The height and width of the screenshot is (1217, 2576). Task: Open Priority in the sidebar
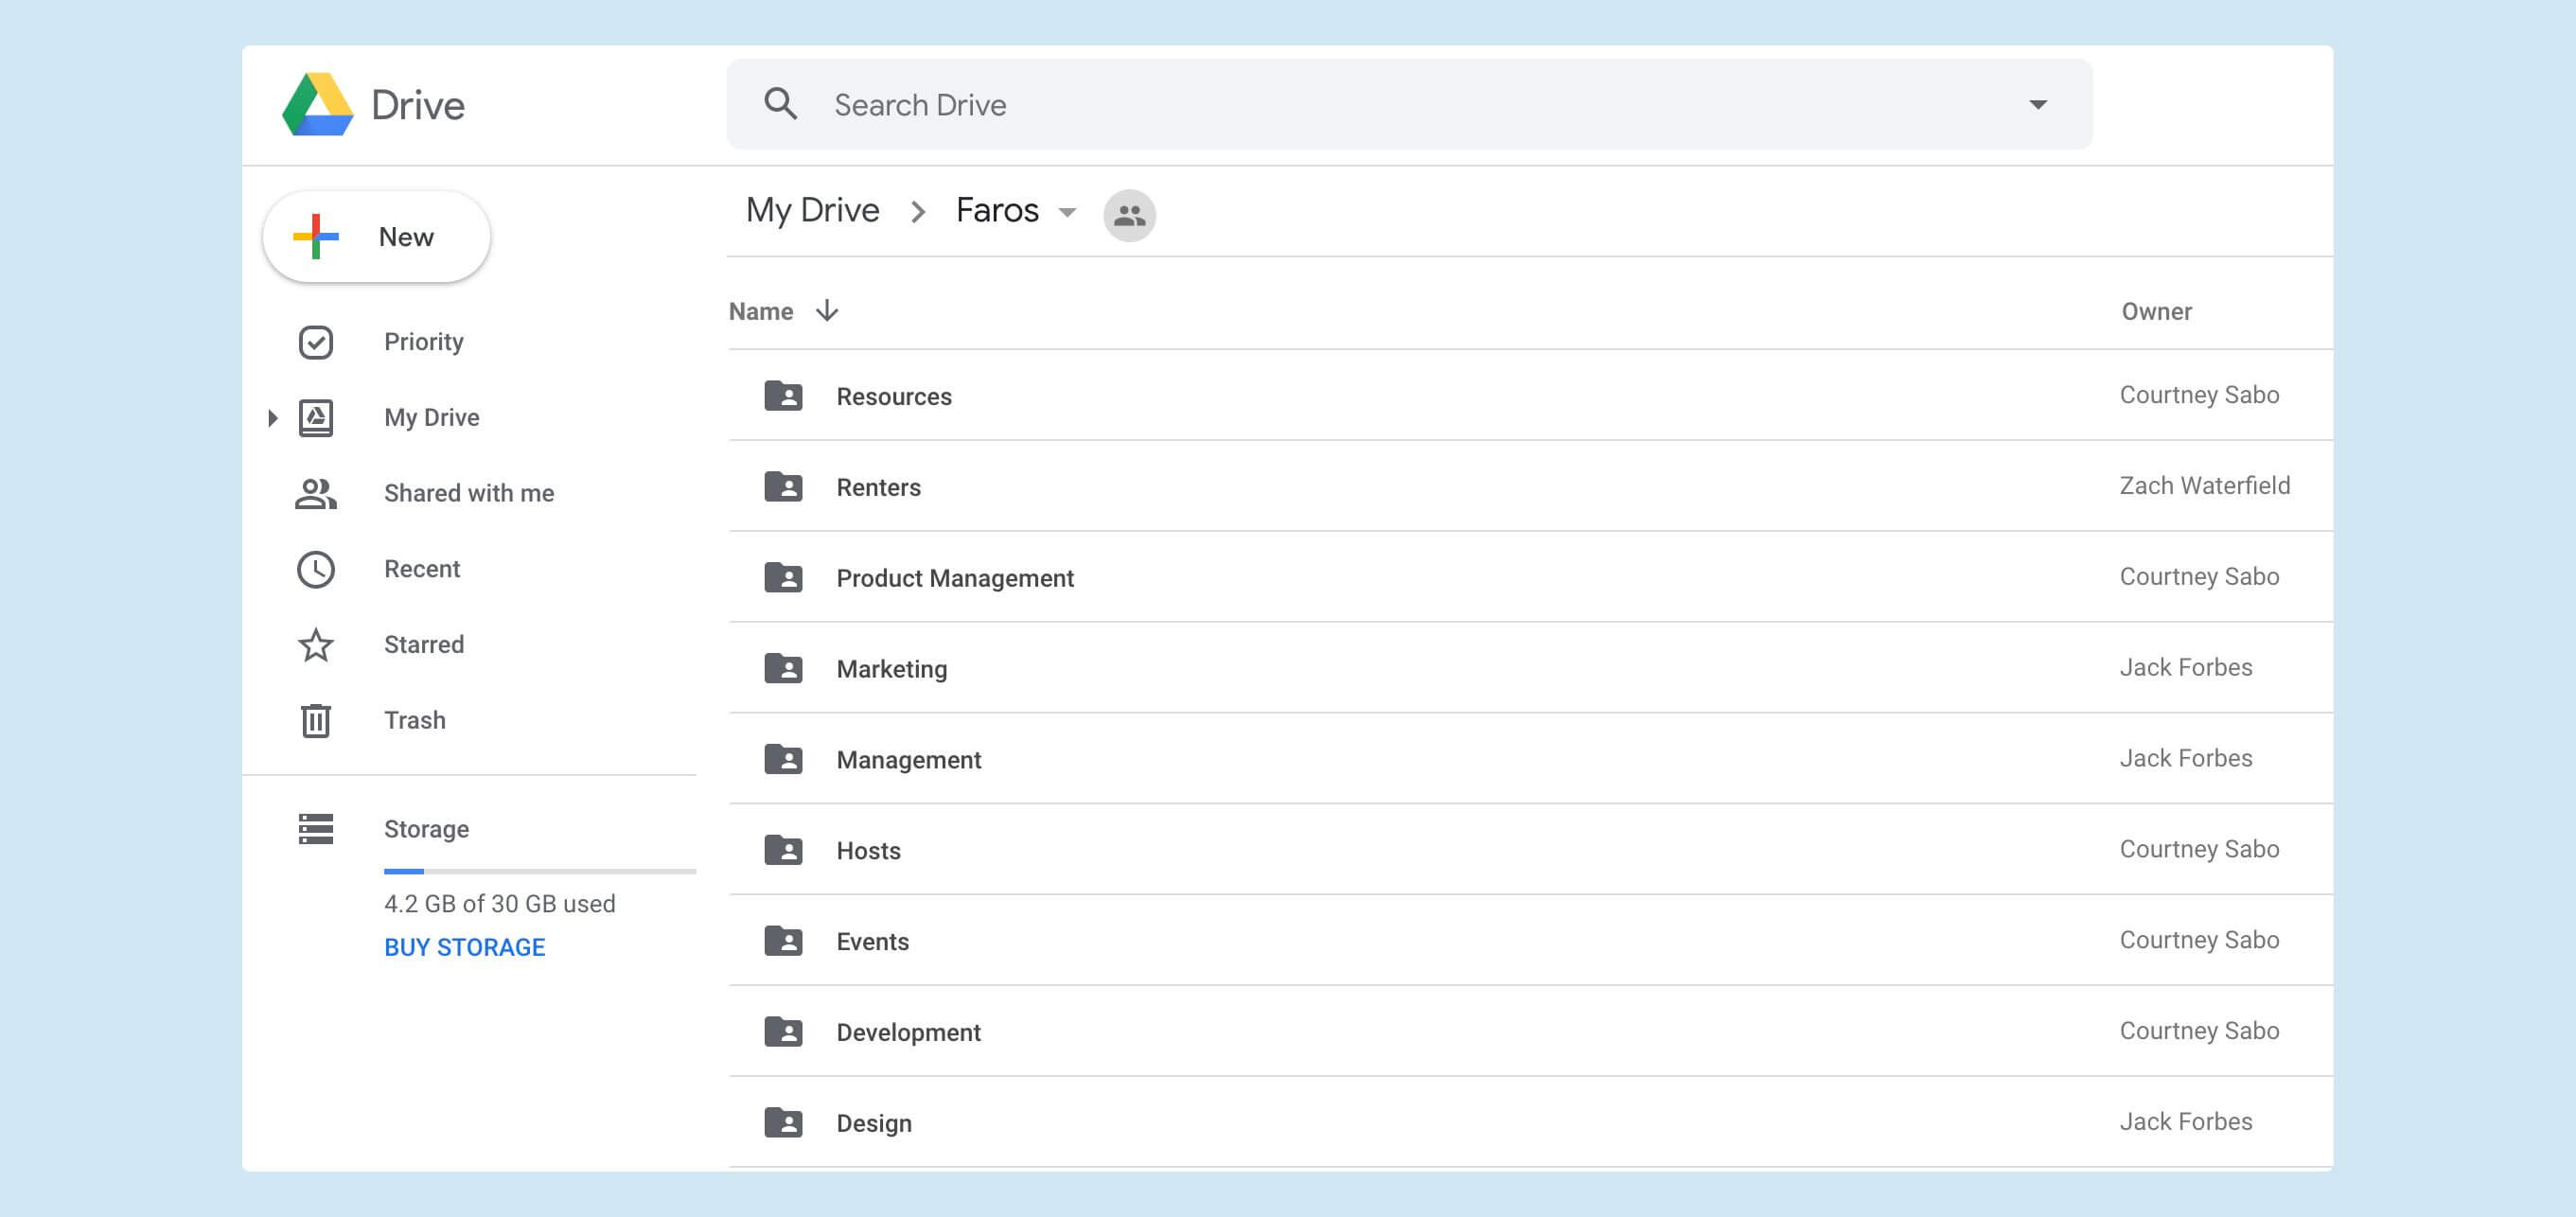(x=424, y=342)
